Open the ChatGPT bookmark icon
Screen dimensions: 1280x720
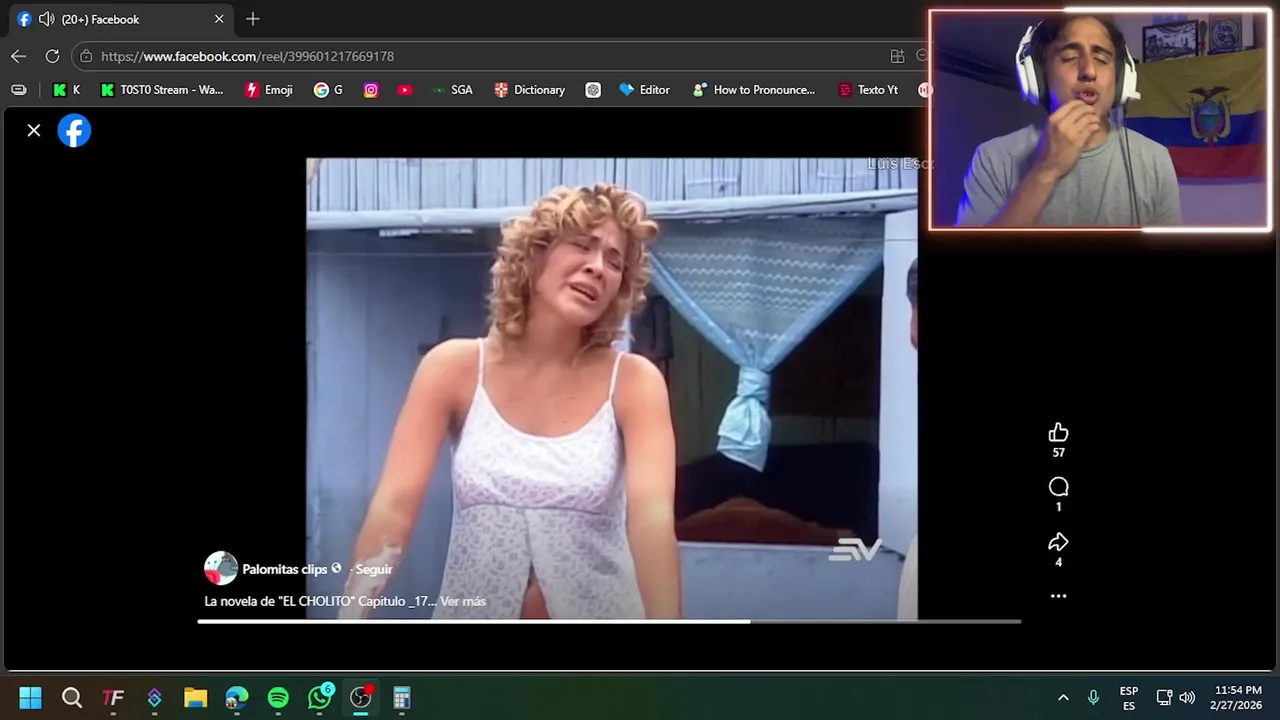593,89
